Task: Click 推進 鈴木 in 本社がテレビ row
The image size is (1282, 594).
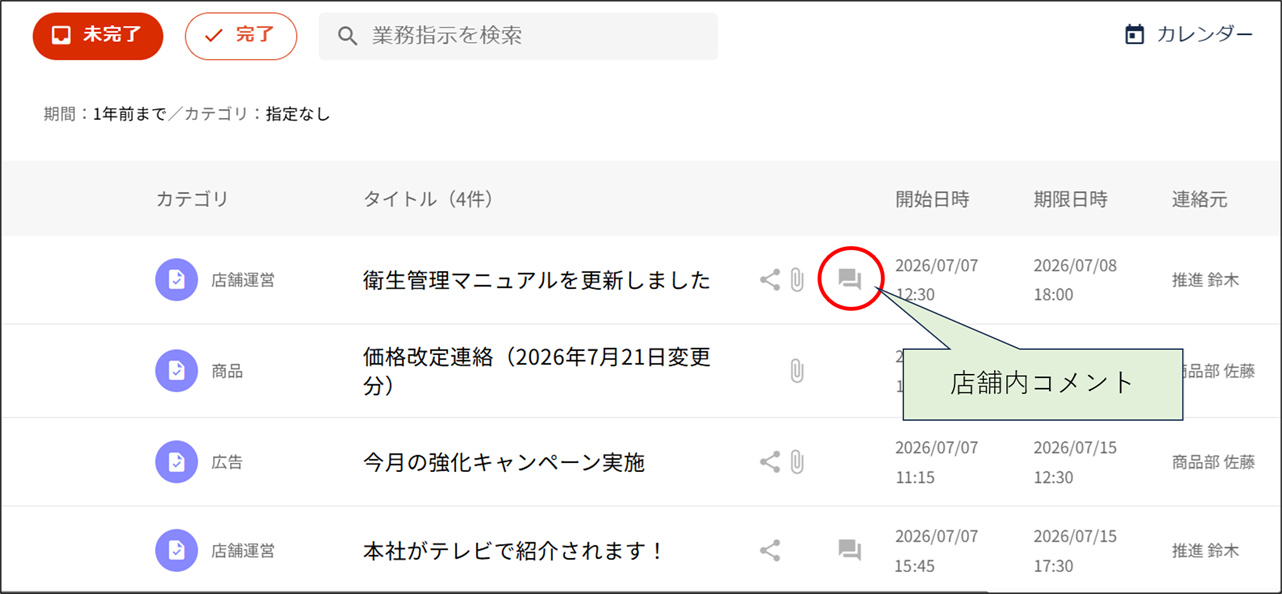Action: (1205, 550)
